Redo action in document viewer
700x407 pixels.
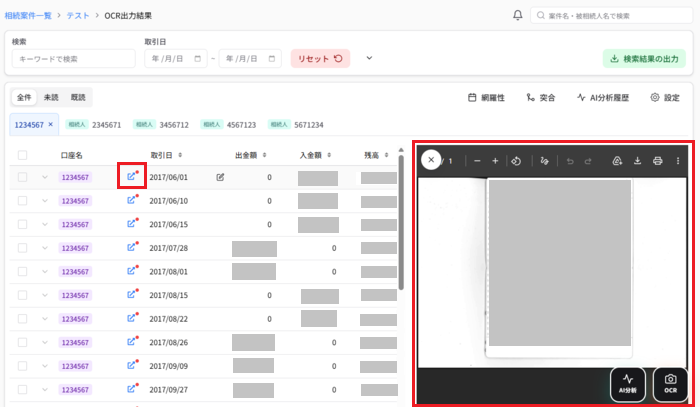coord(588,161)
